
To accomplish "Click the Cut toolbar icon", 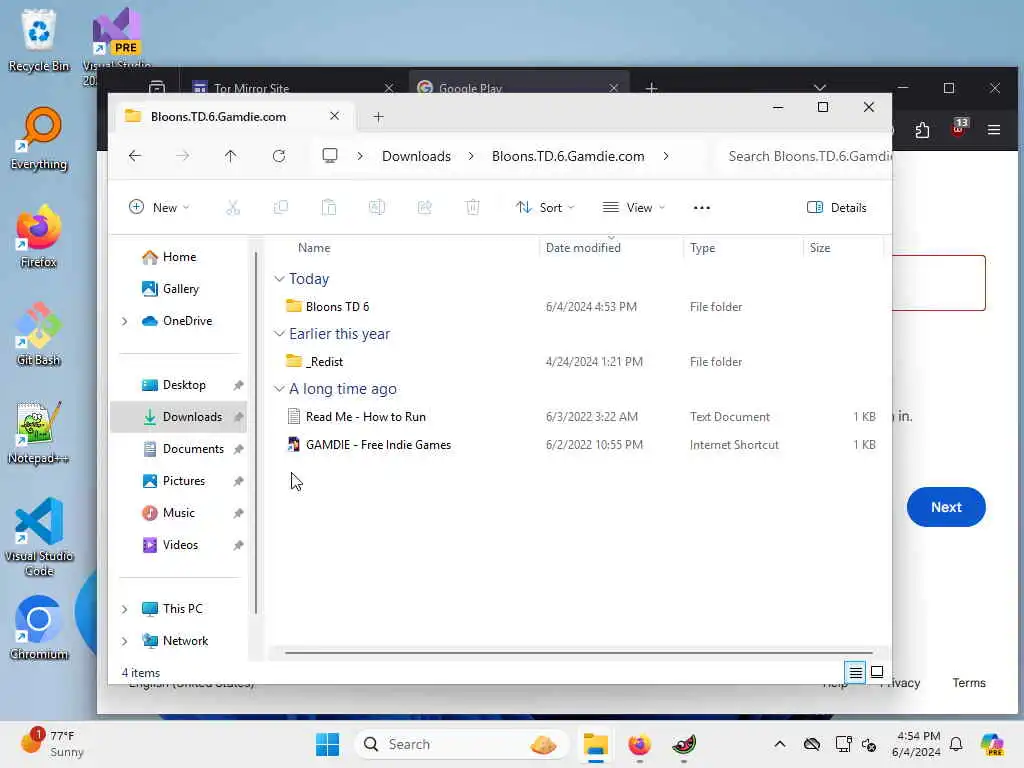I will 233,208.
